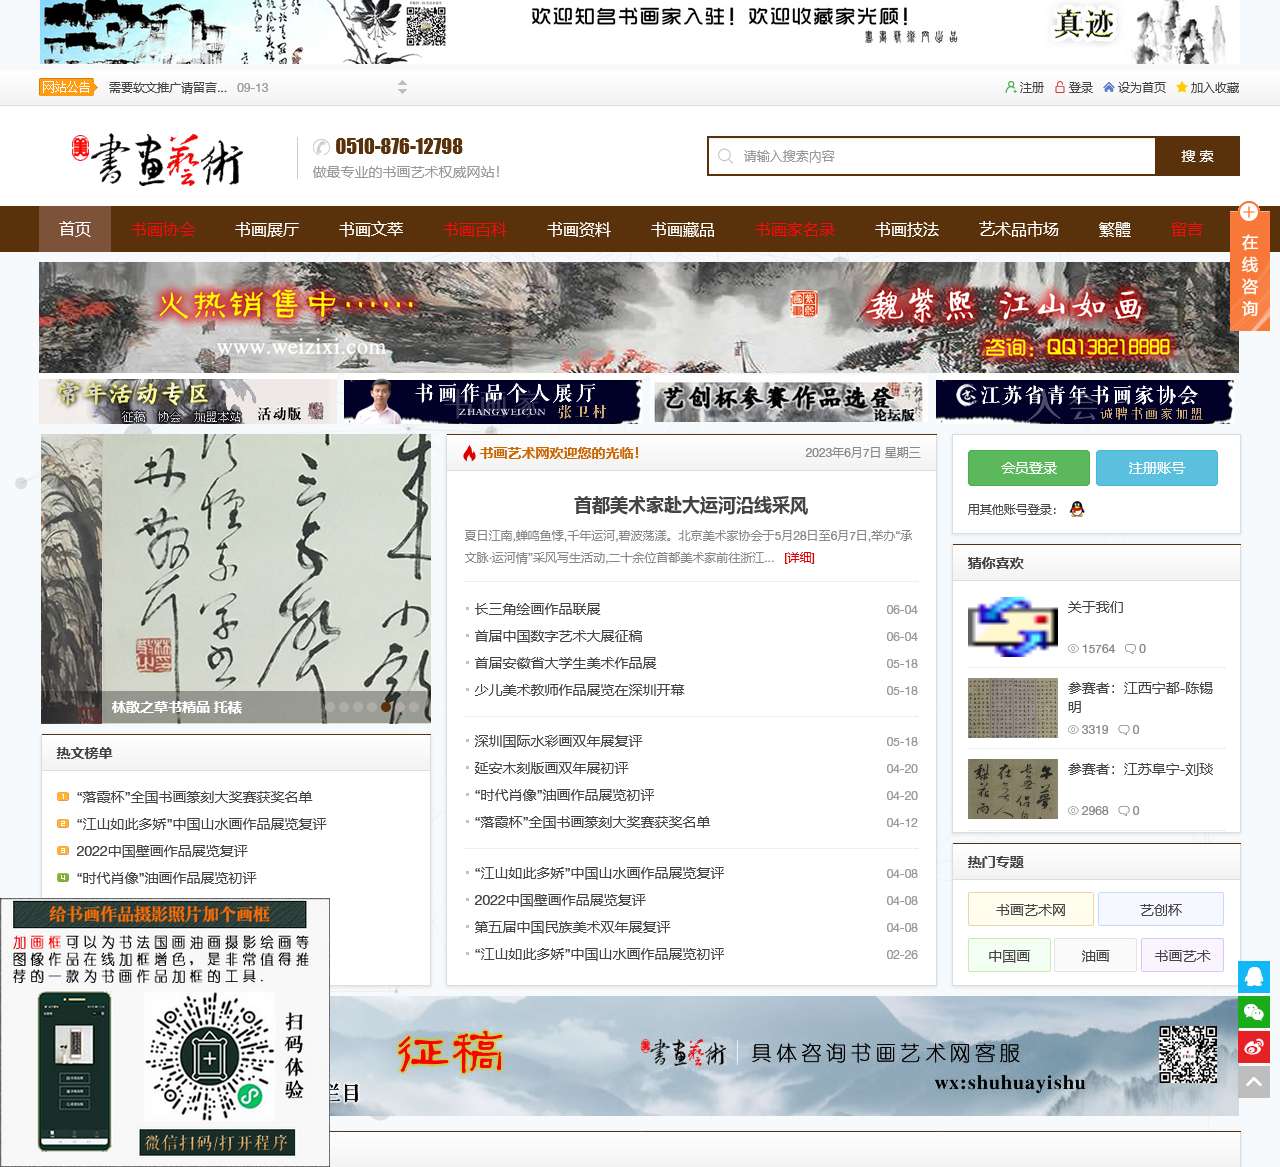Open QQ chat floating sidebar icon

point(1254,977)
